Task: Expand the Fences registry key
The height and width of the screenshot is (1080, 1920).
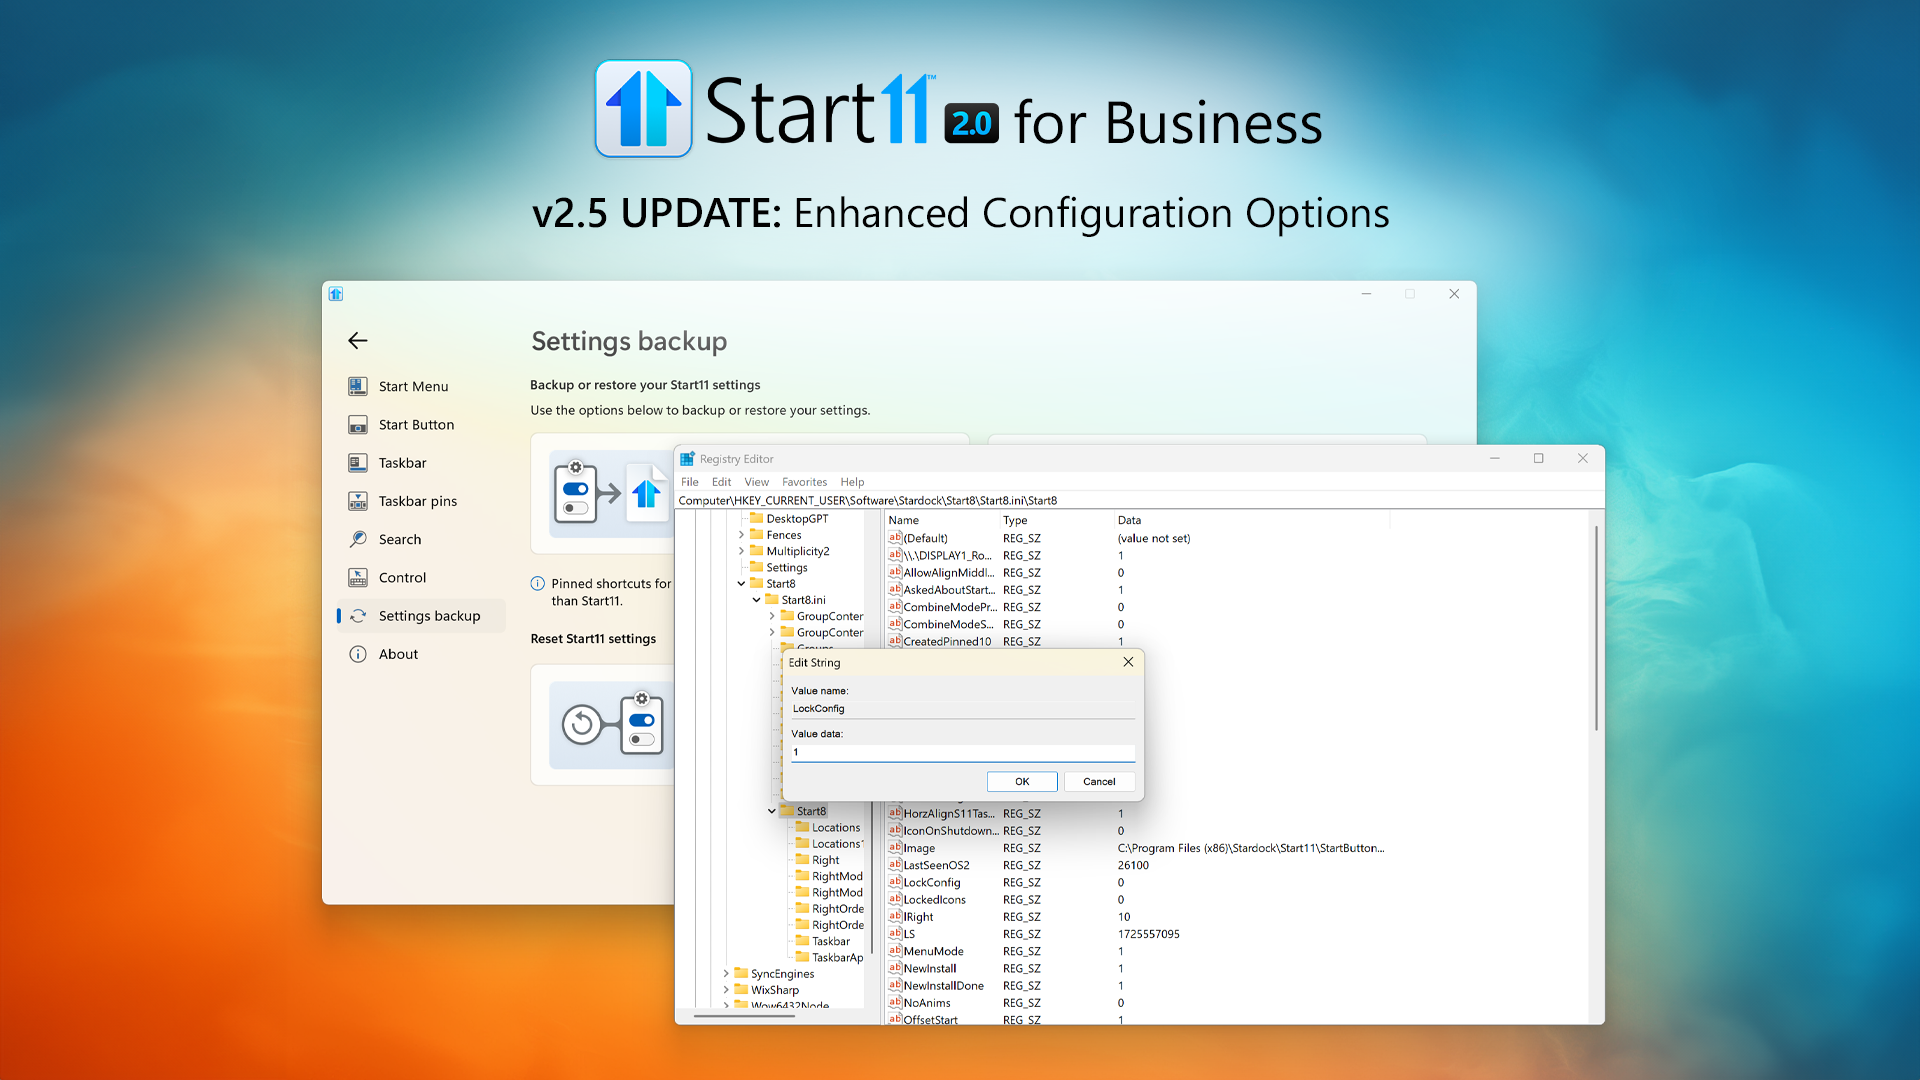Action: (x=741, y=535)
